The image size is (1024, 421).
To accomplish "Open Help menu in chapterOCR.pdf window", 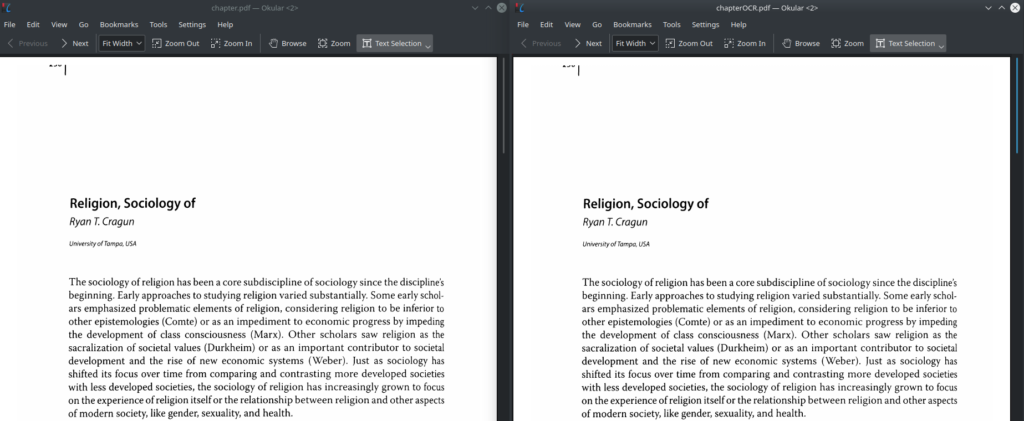I will point(739,25).
